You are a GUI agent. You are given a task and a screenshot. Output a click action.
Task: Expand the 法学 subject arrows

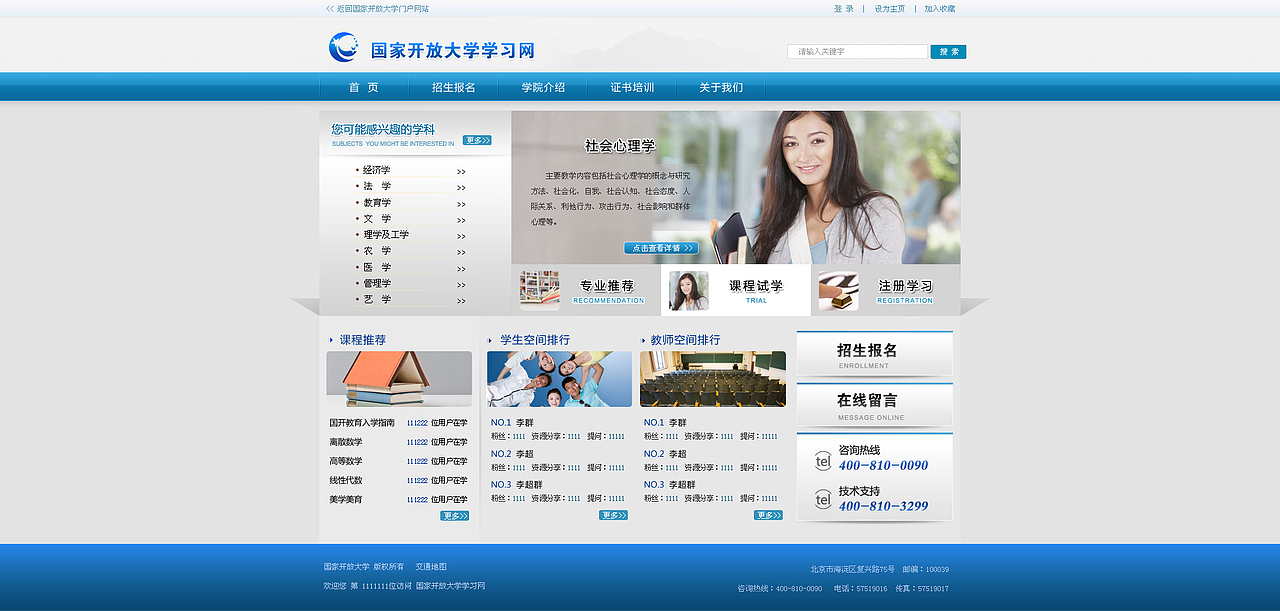[461, 187]
